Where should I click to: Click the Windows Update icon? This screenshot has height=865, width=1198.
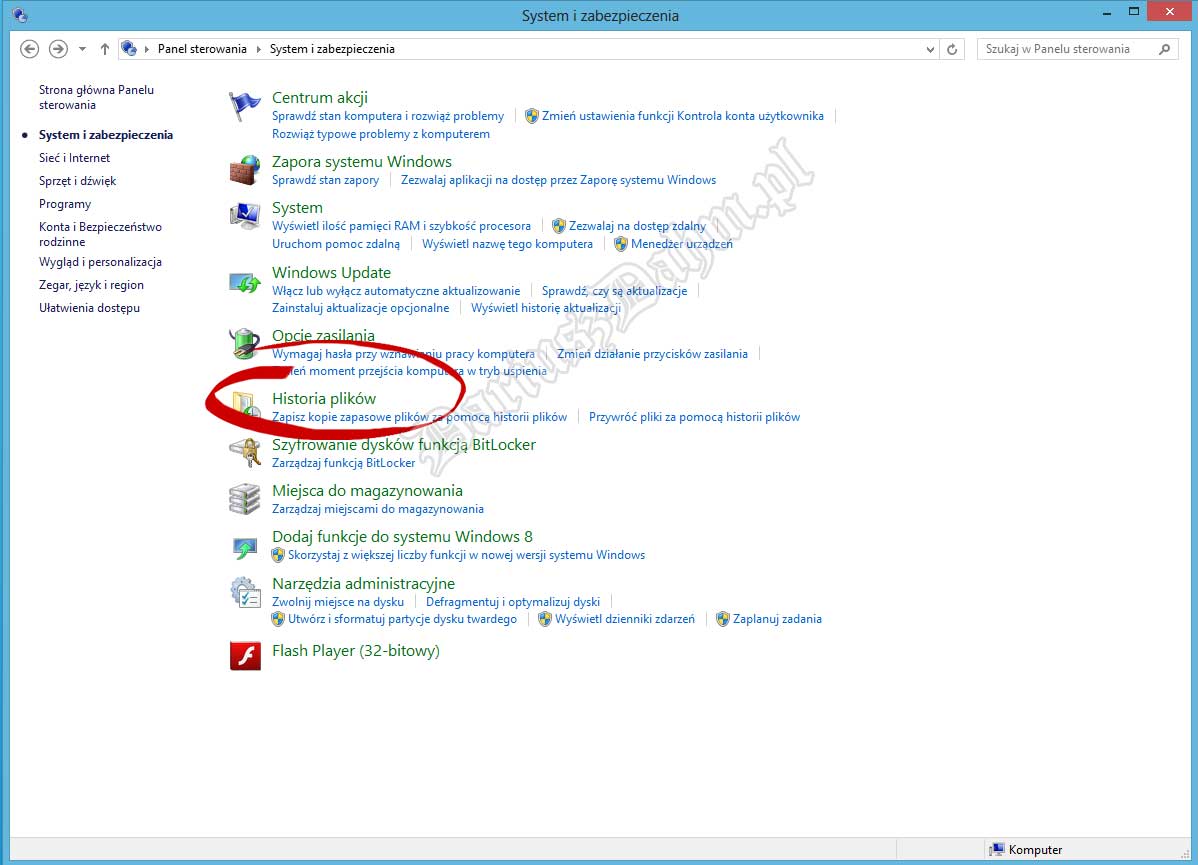244,283
